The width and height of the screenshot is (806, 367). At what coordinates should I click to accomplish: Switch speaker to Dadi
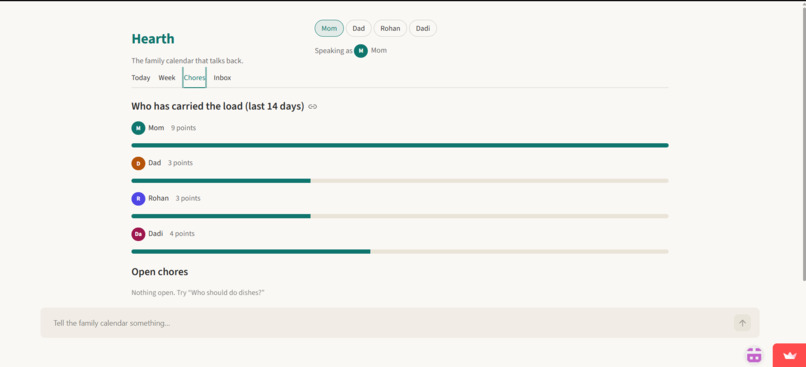coord(423,28)
